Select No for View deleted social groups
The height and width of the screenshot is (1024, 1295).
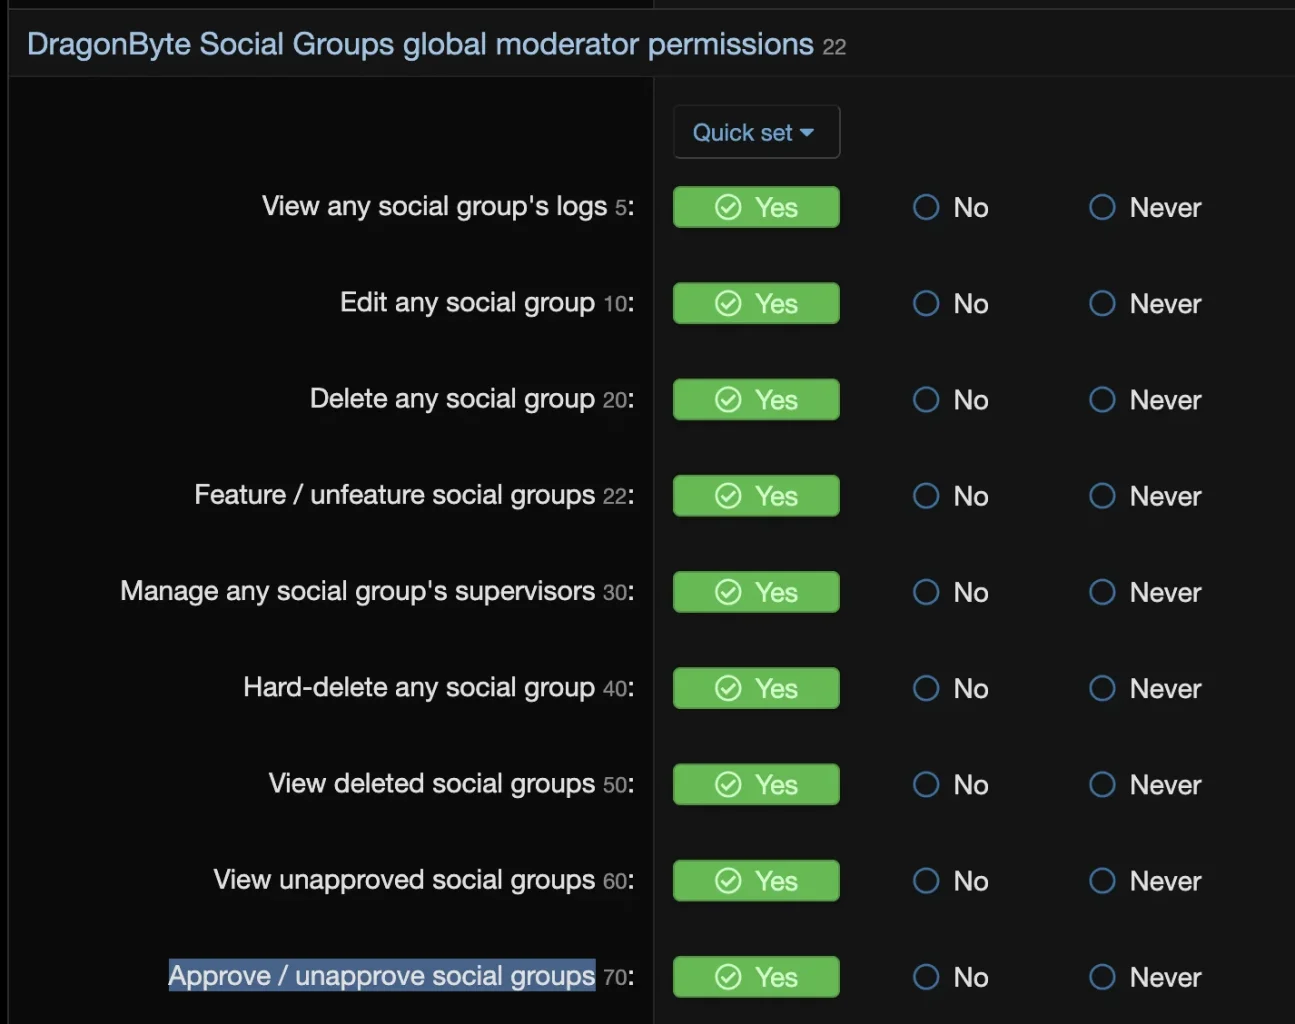coord(951,784)
